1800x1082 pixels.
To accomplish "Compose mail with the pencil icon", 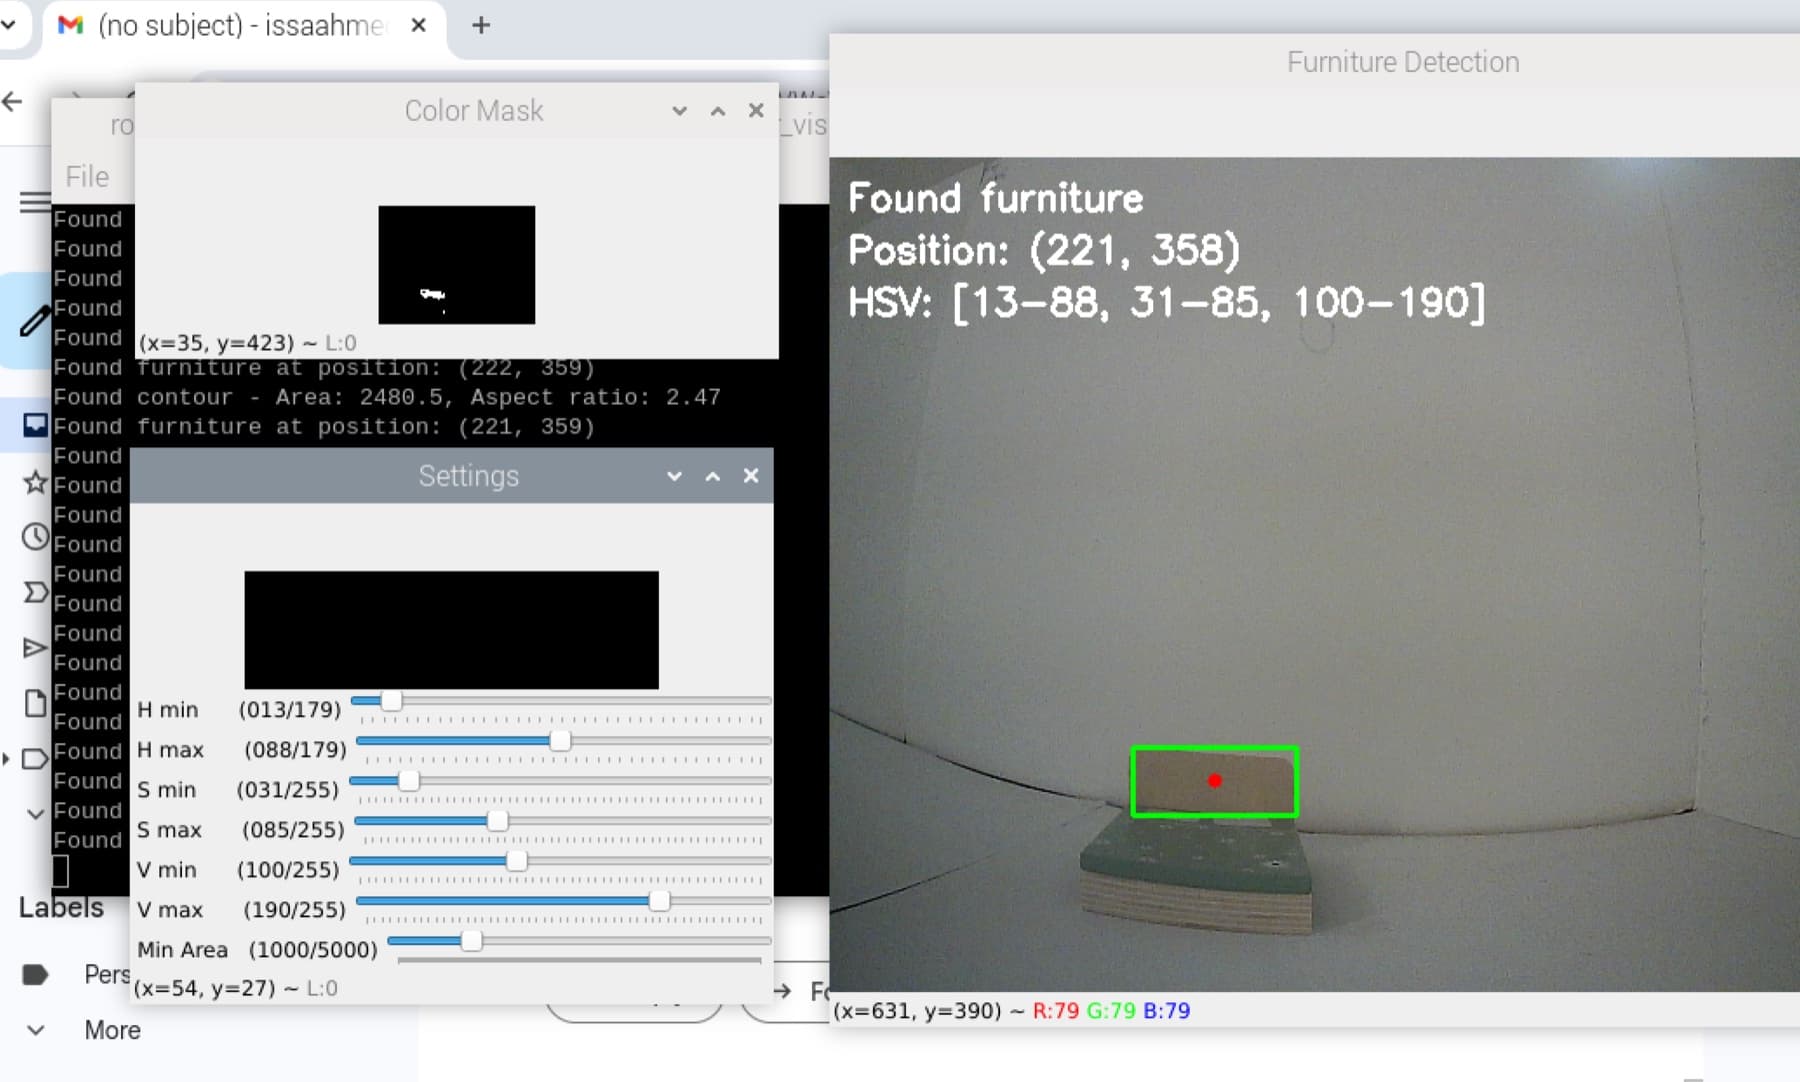I will pos(34,320).
